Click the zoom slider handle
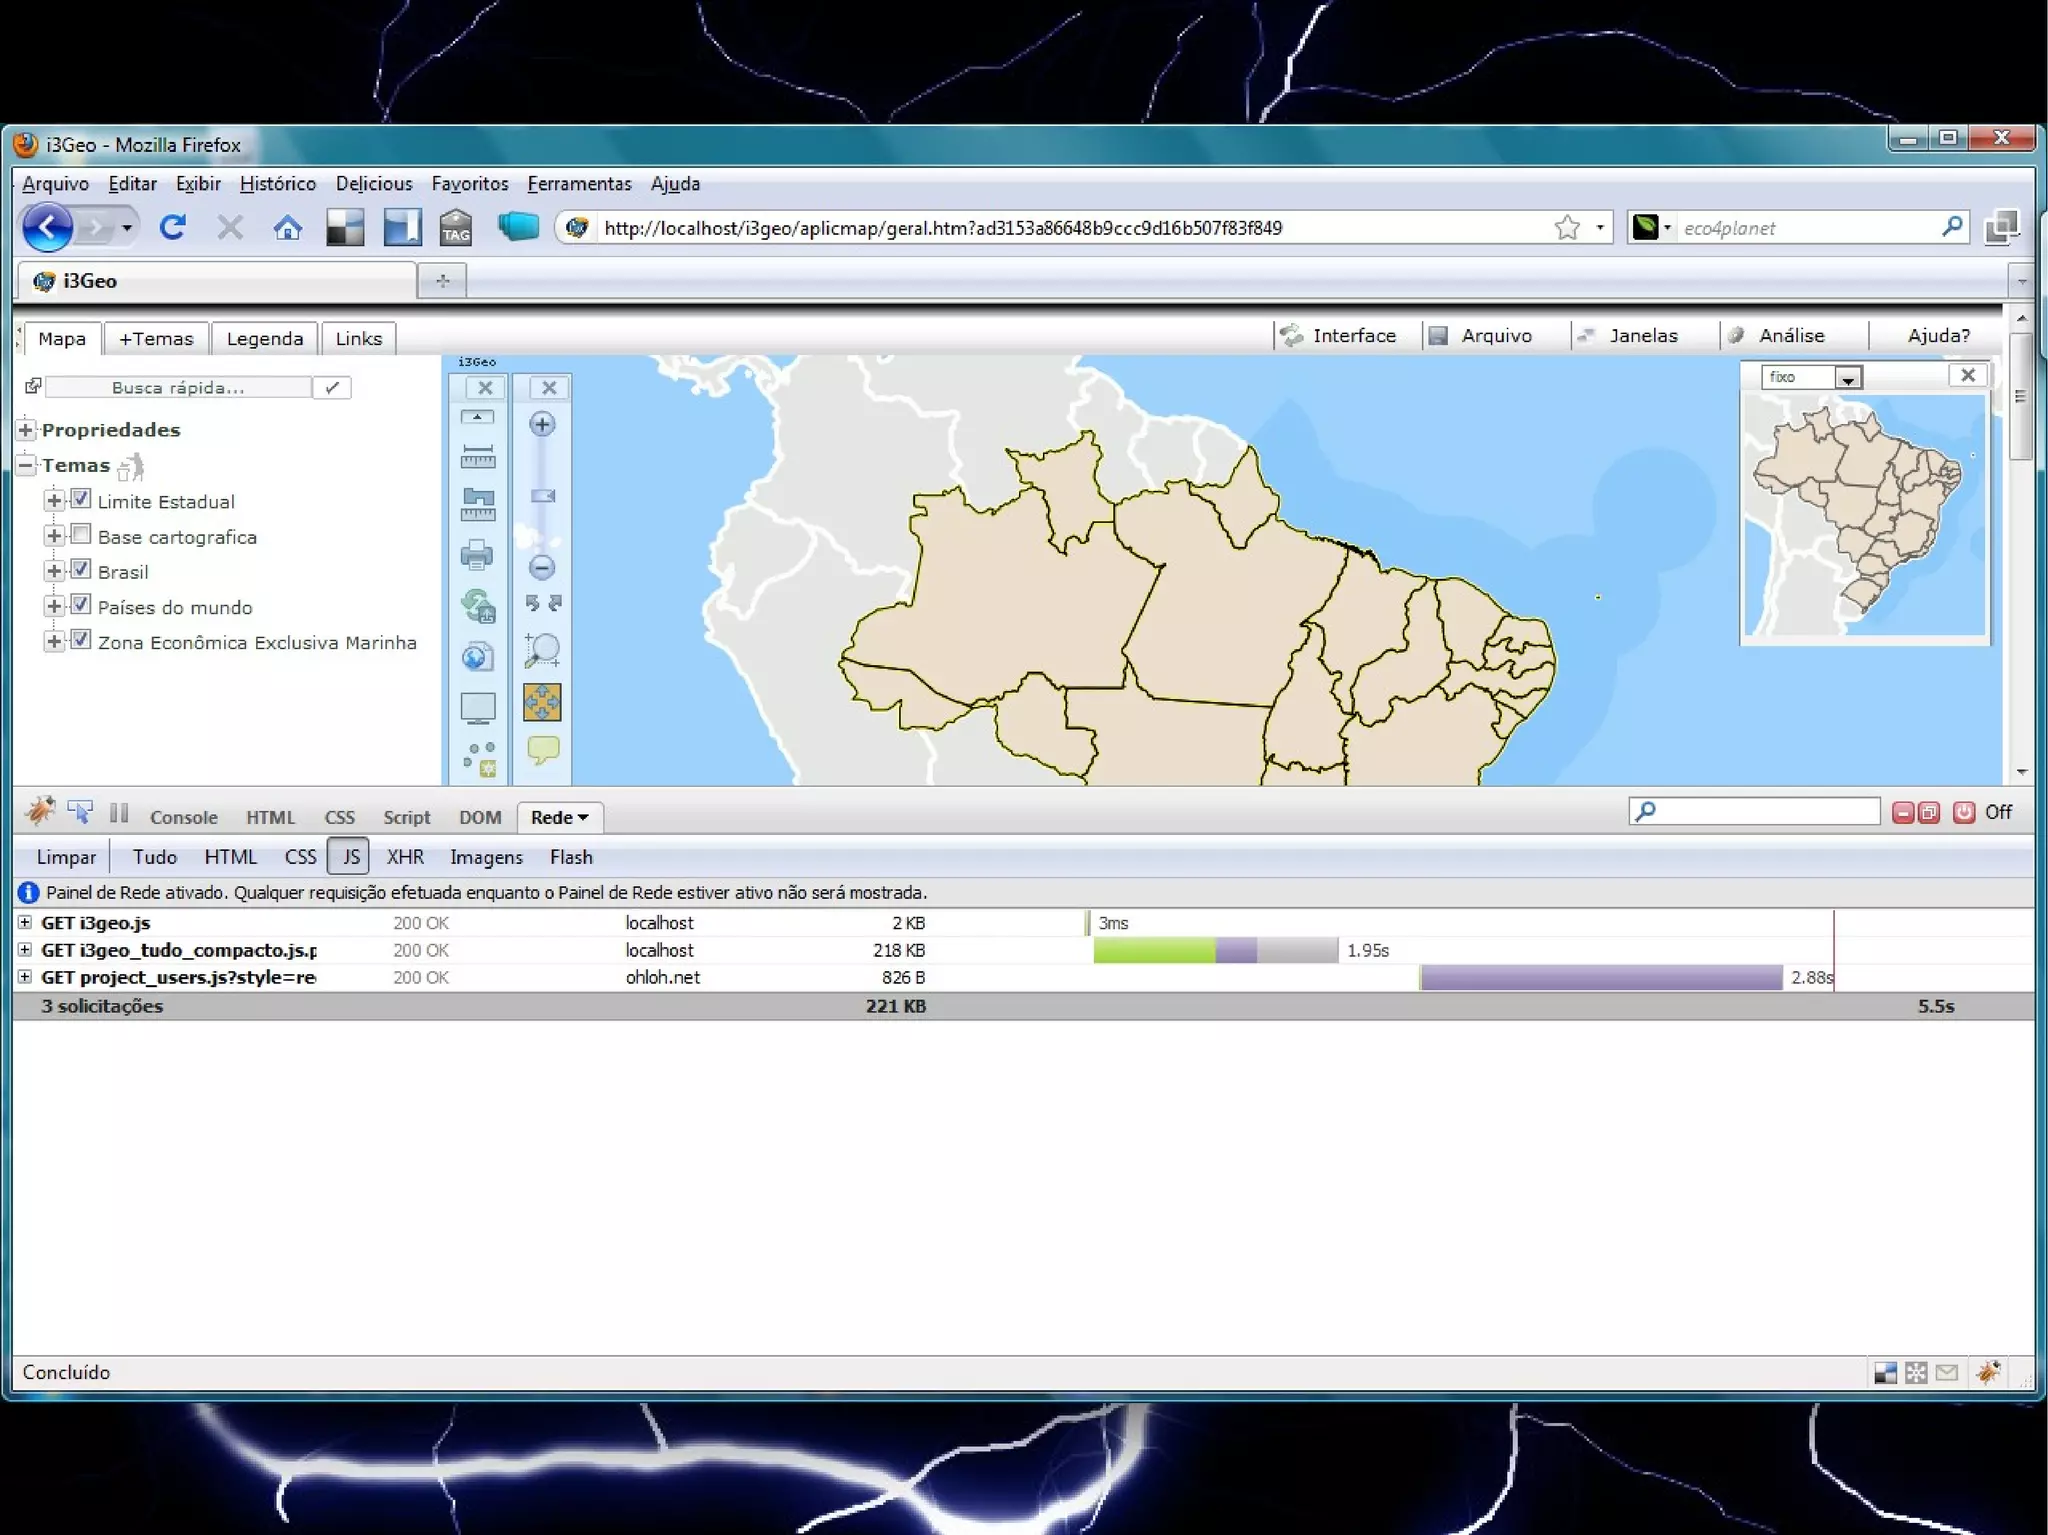This screenshot has width=2048, height=1535. click(542, 496)
